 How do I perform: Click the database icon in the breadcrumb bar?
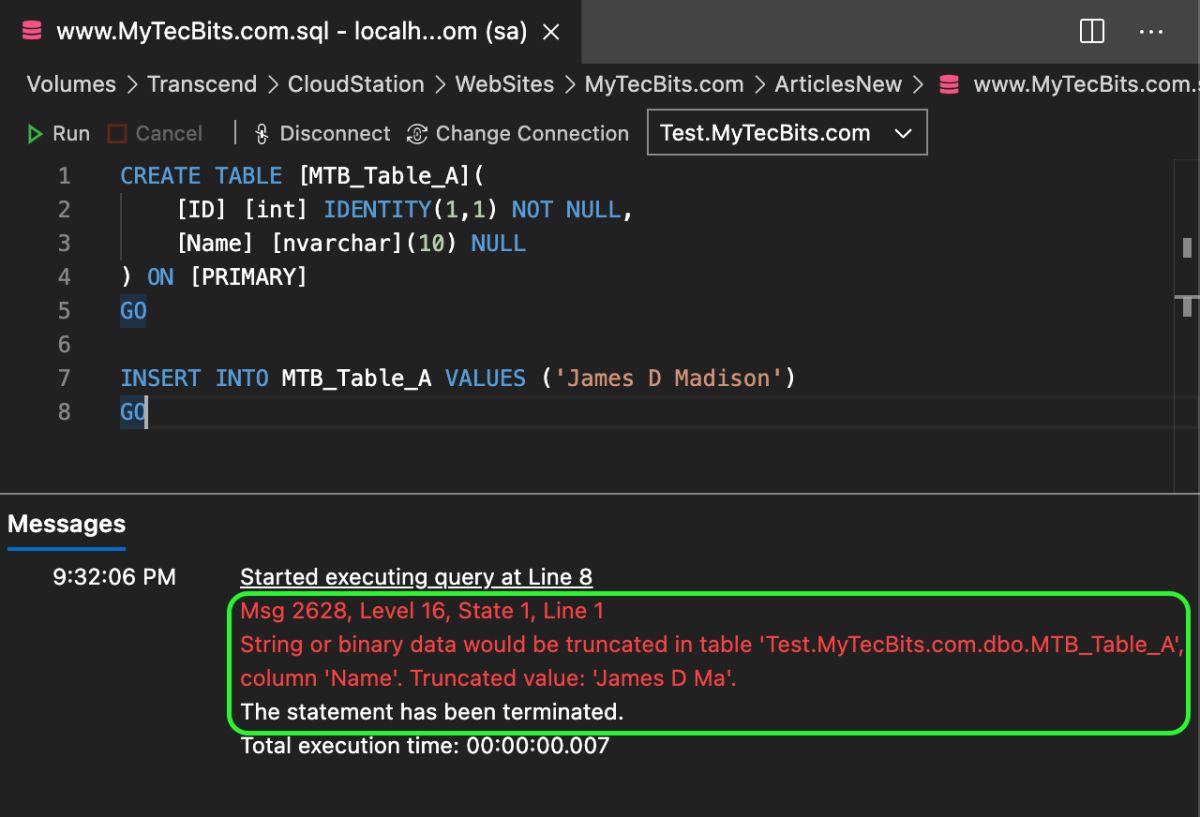948,84
